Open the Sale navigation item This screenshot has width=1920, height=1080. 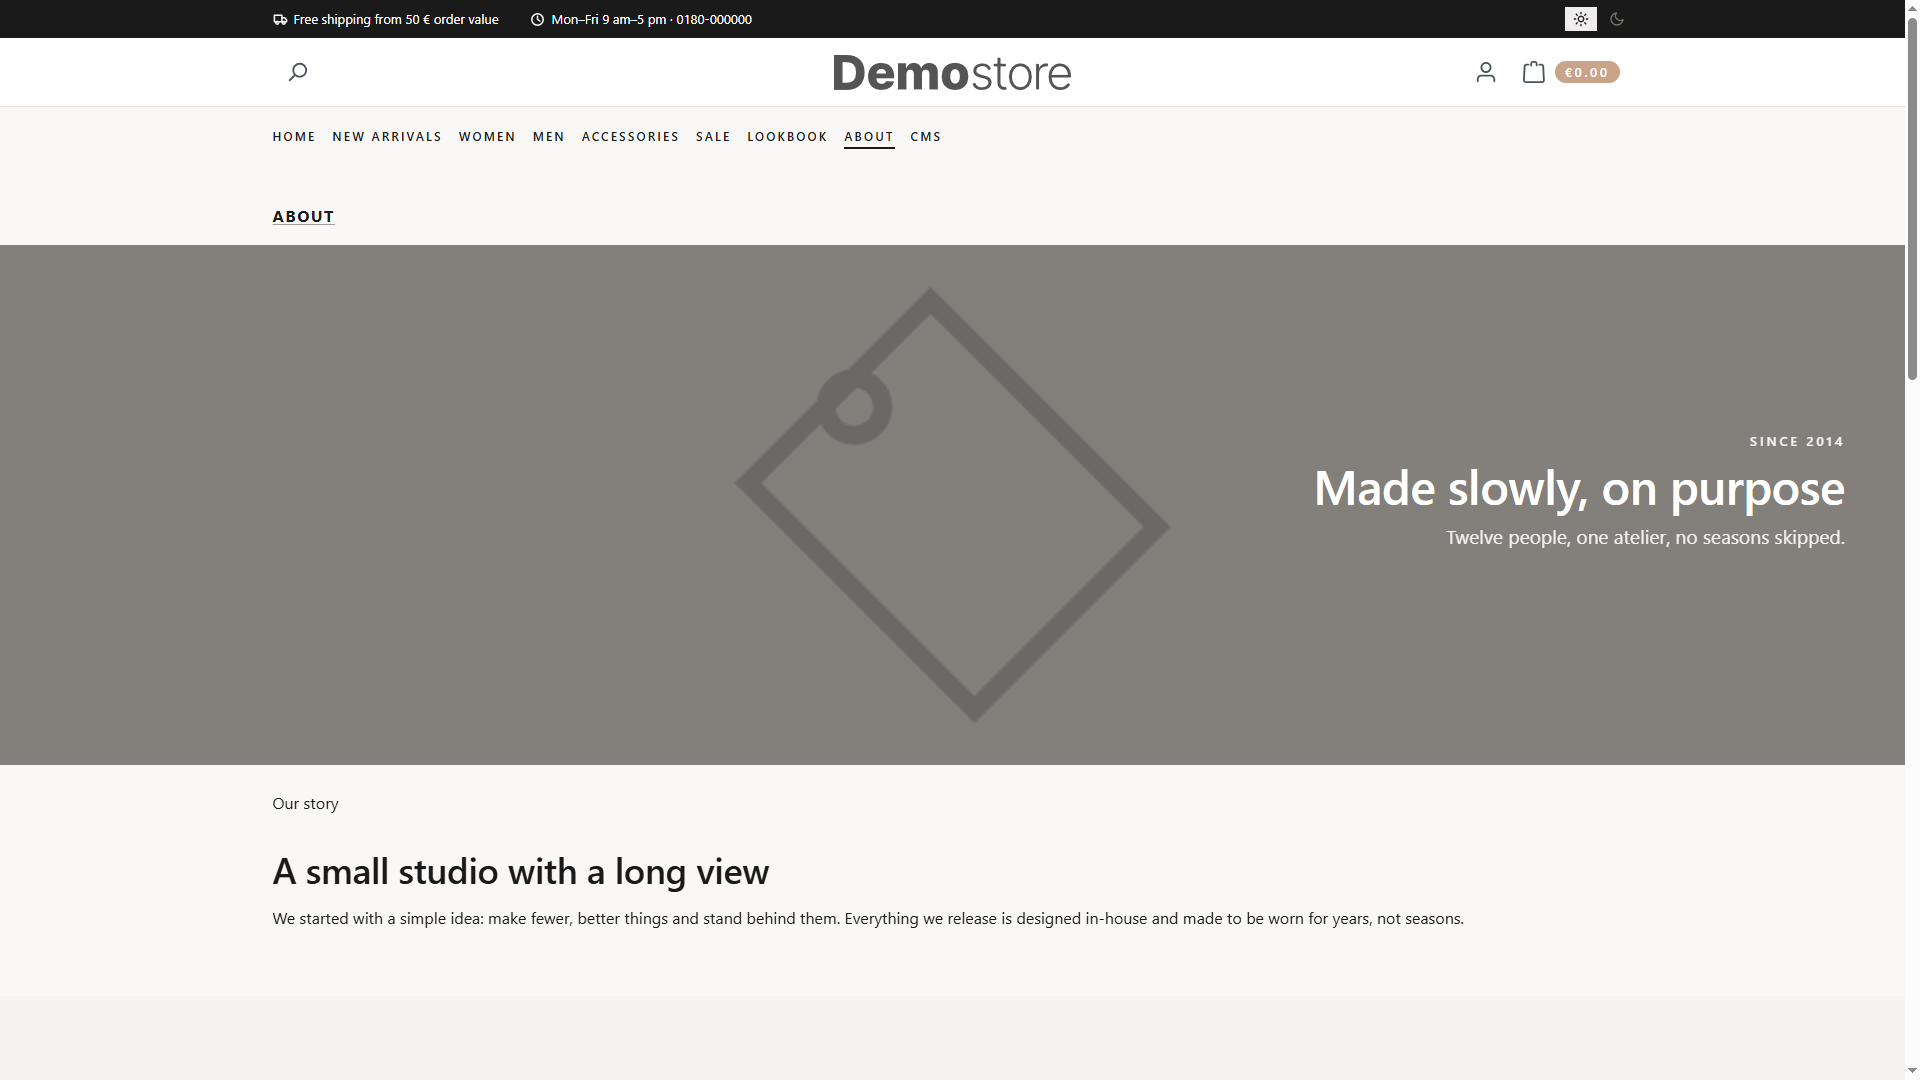713,137
